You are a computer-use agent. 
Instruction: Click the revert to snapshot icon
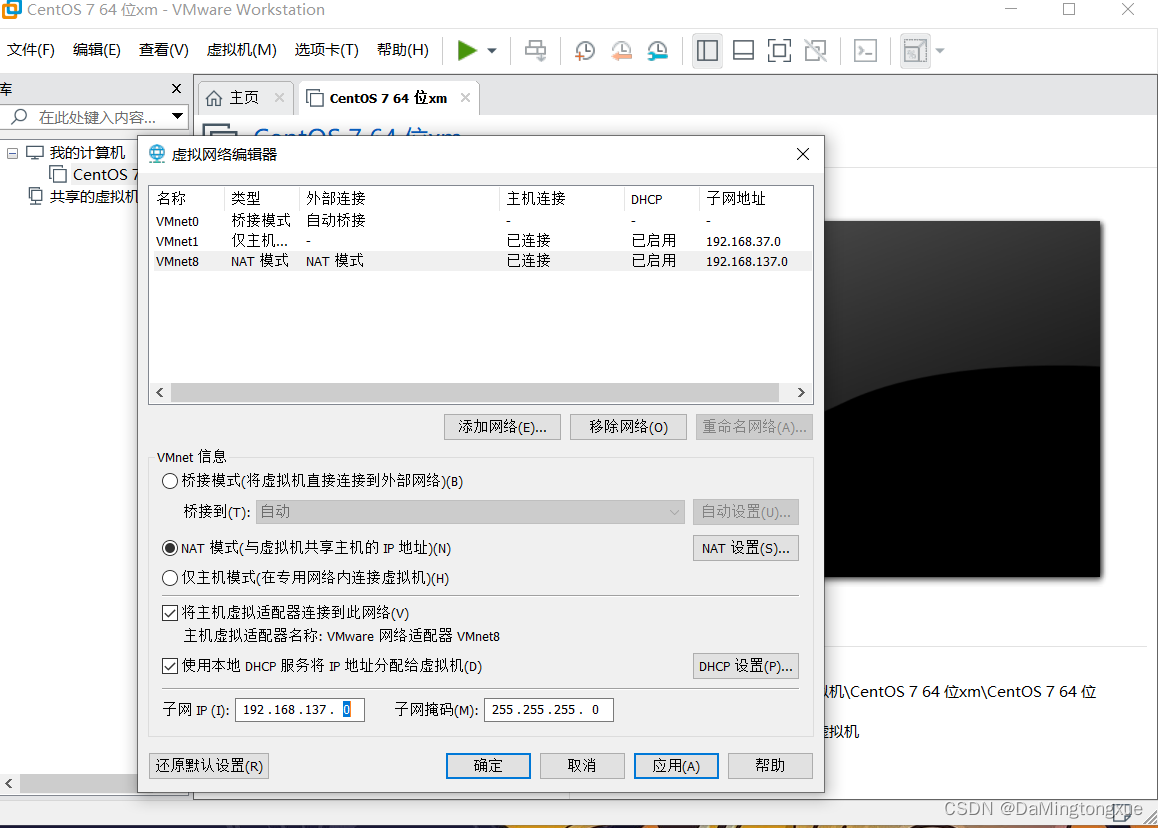point(621,51)
